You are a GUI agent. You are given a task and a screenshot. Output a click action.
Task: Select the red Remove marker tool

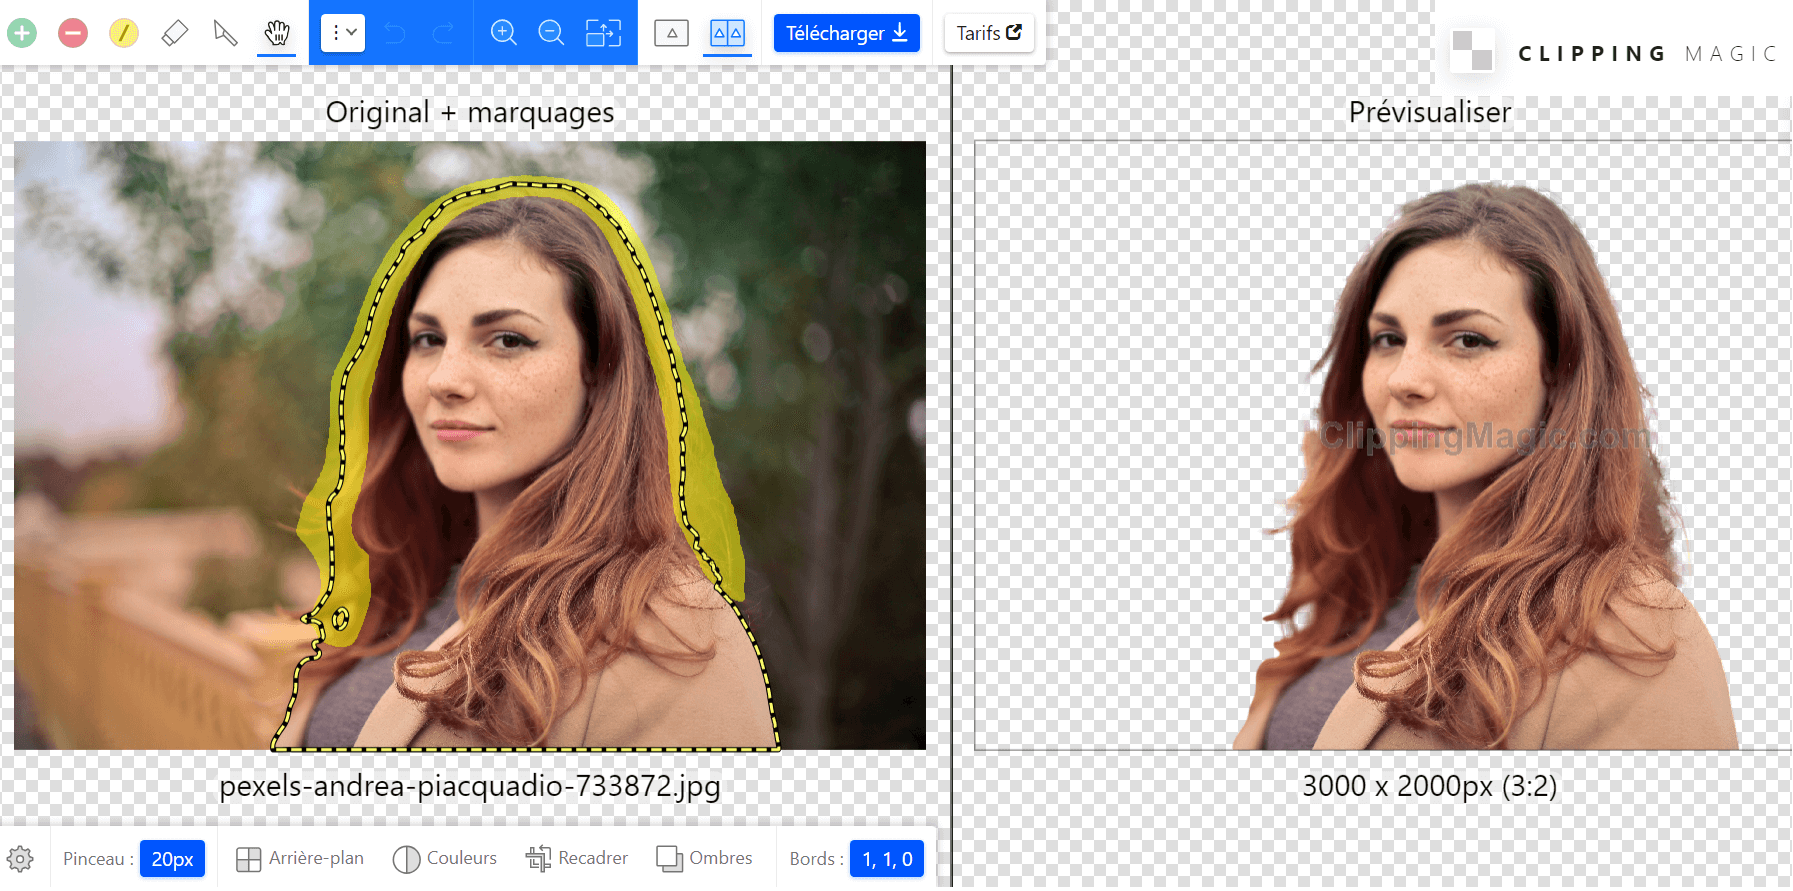click(72, 33)
